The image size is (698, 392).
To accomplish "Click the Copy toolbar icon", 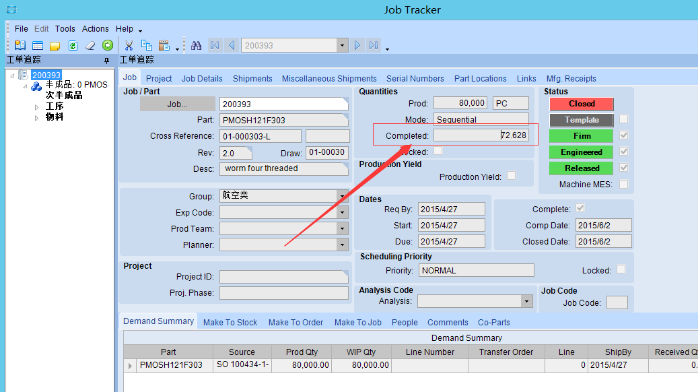I will (x=146, y=45).
